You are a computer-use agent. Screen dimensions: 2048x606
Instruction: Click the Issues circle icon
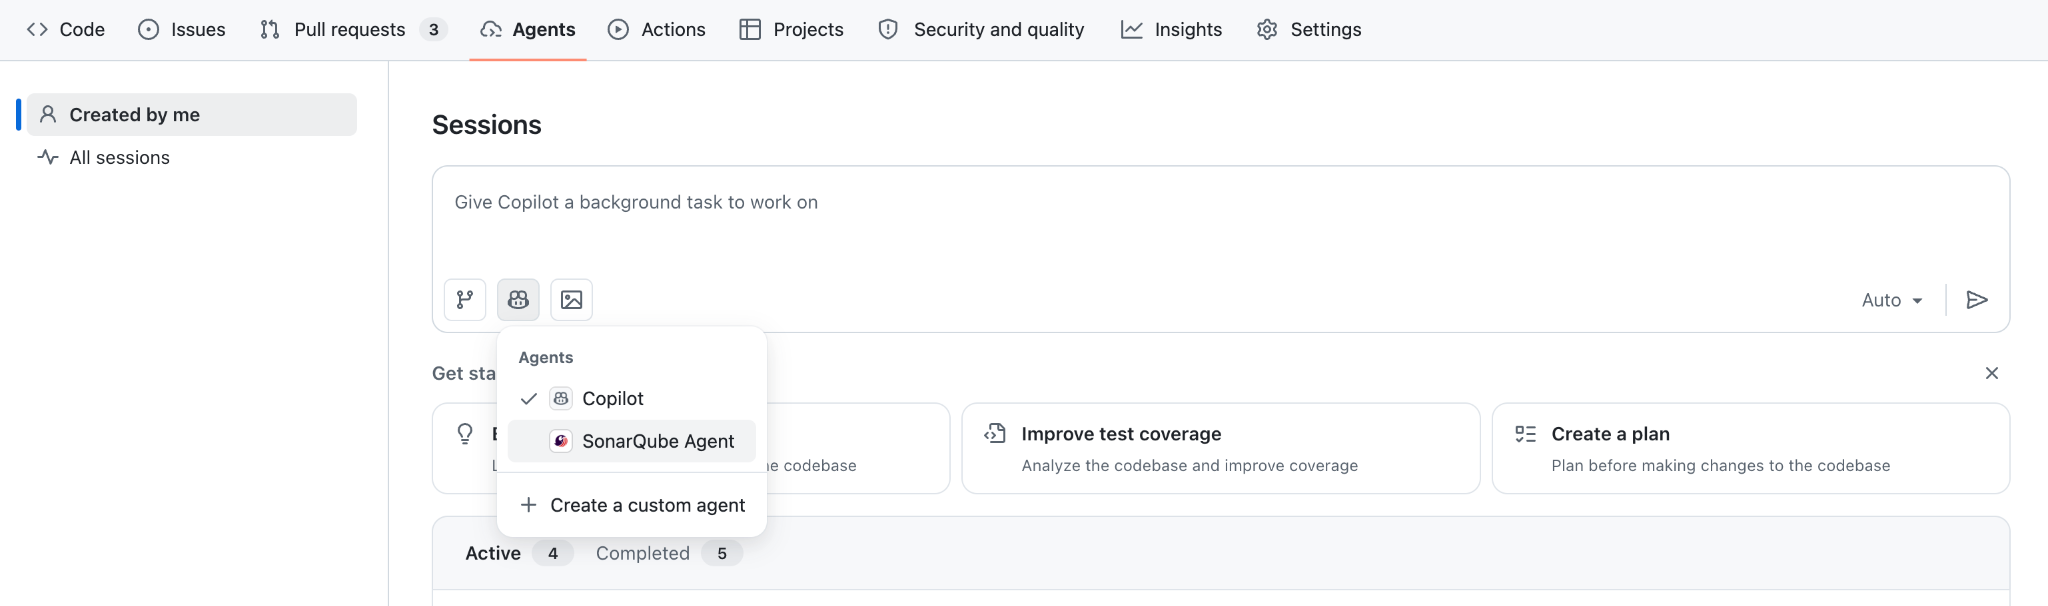click(149, 29)
